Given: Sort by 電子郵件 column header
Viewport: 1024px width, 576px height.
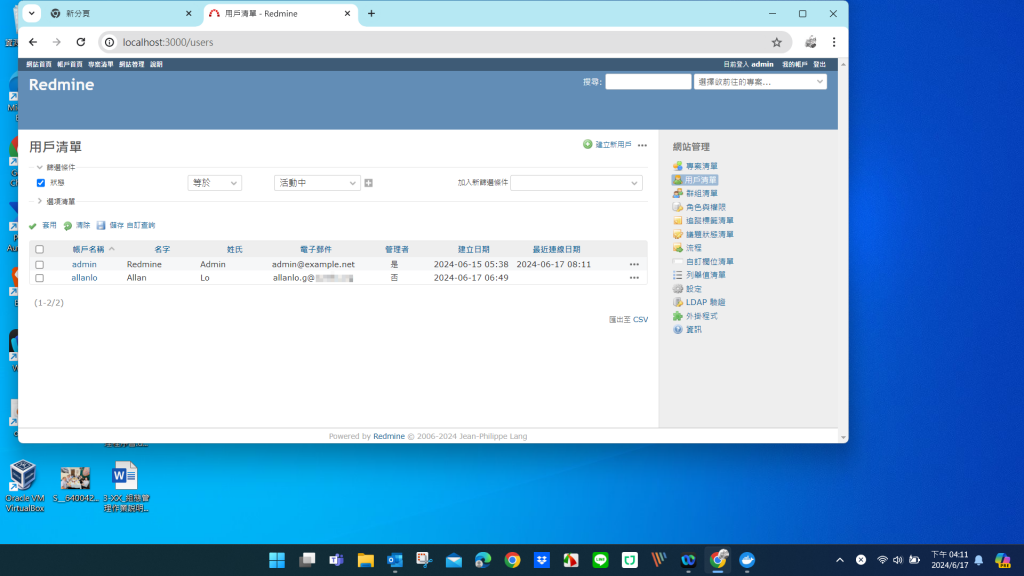Looking at the screenshot, I should 315,249.
